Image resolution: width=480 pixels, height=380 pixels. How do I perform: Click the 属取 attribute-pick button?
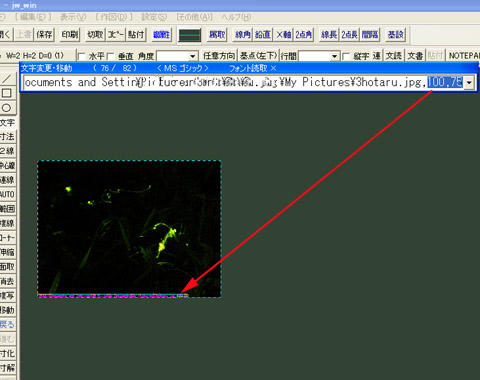point(217,34)
